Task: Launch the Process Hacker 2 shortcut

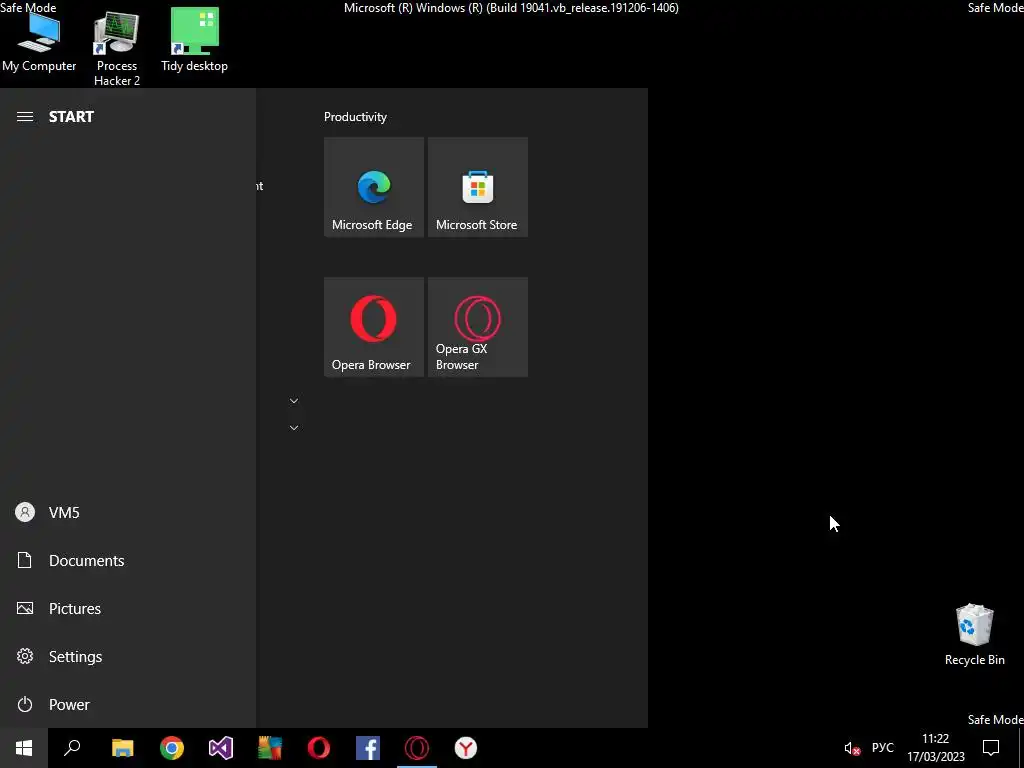Action: pos(117,49)
